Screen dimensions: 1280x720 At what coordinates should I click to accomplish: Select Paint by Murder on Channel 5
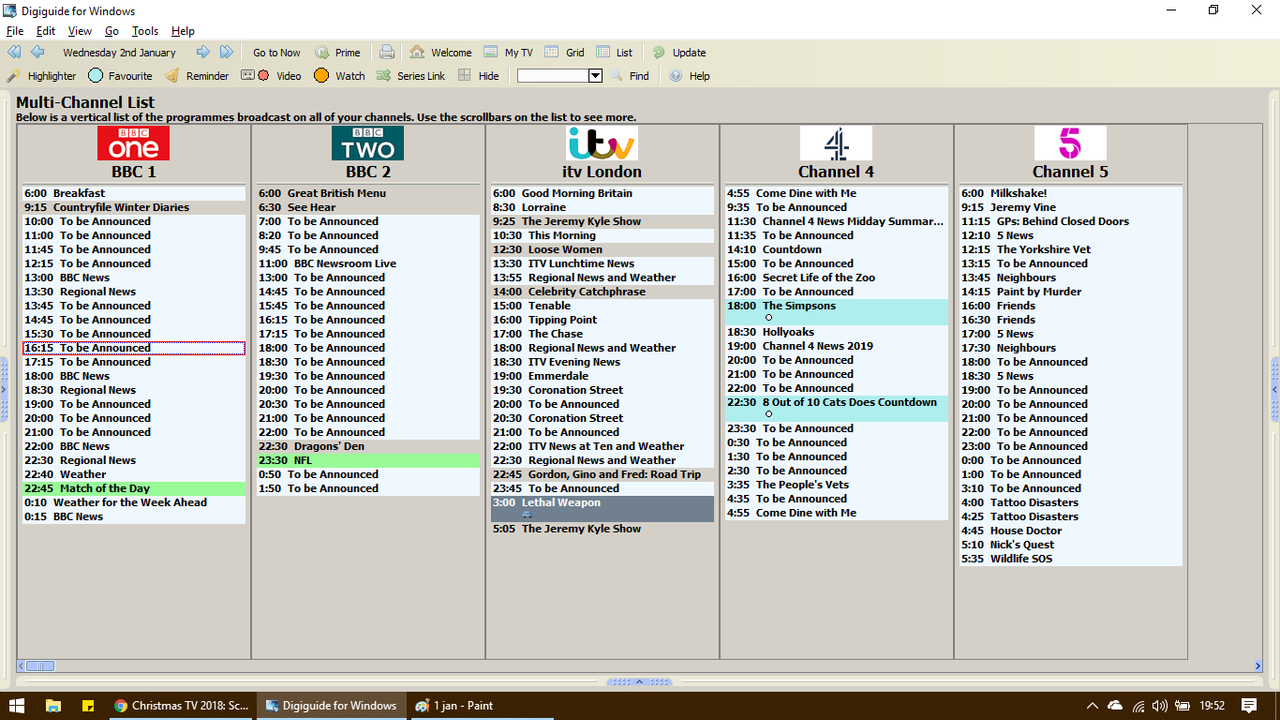point(1070,292)
